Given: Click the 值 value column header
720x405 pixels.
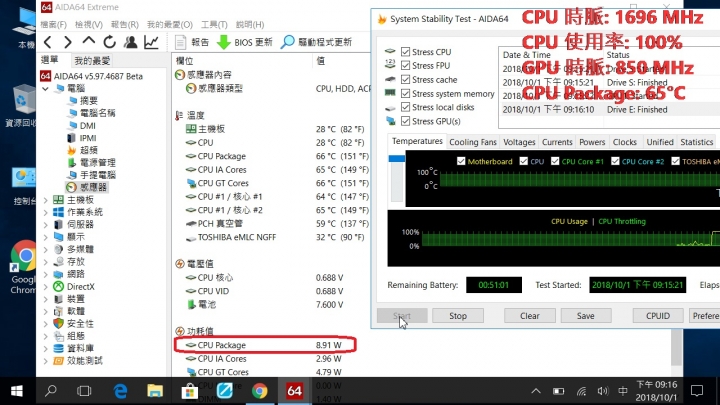Looking at the screenshot, I should click(x=321, y=60).
